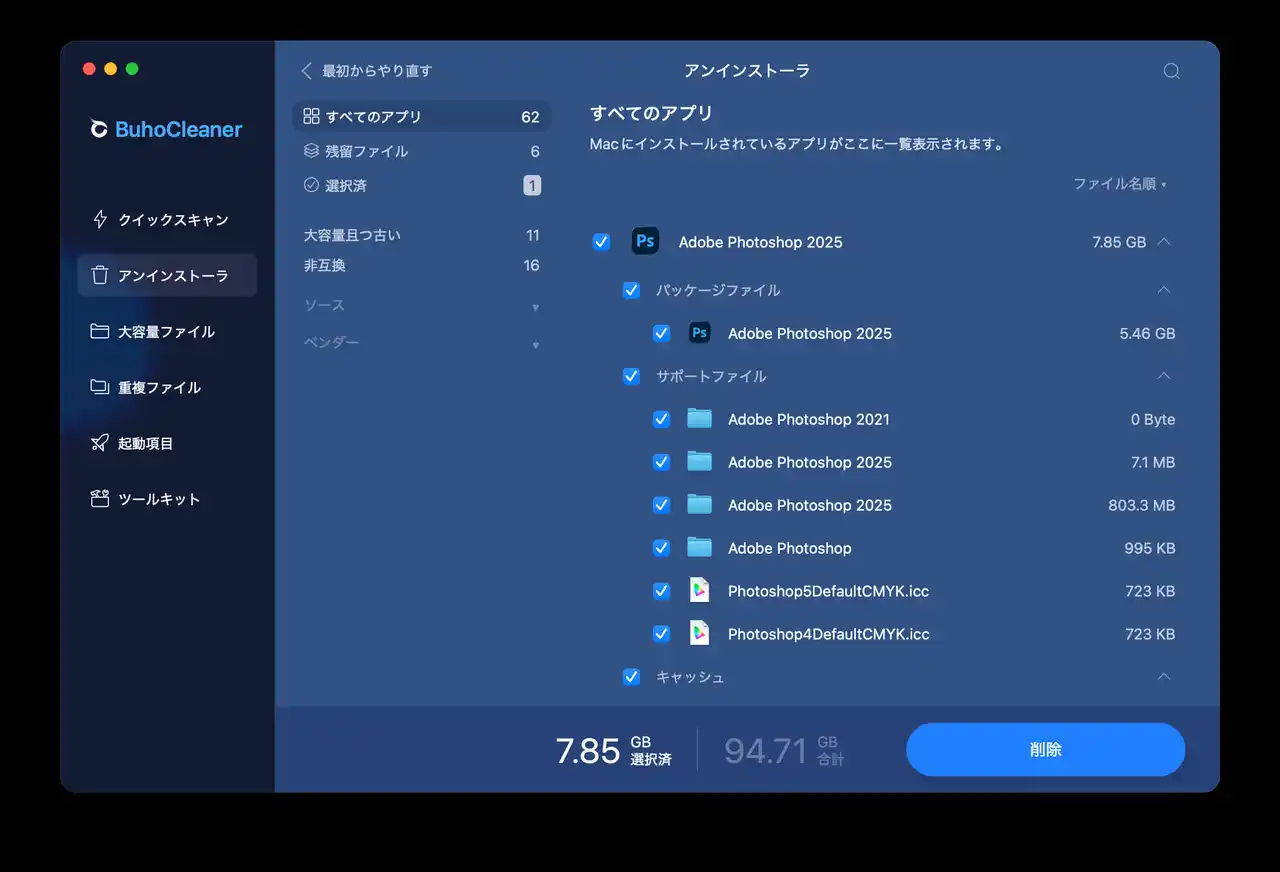Viewport: 1280px width, 872px height.
Task: Collapse the サポートファイル section chevron
Action: tap(1163, 376)
